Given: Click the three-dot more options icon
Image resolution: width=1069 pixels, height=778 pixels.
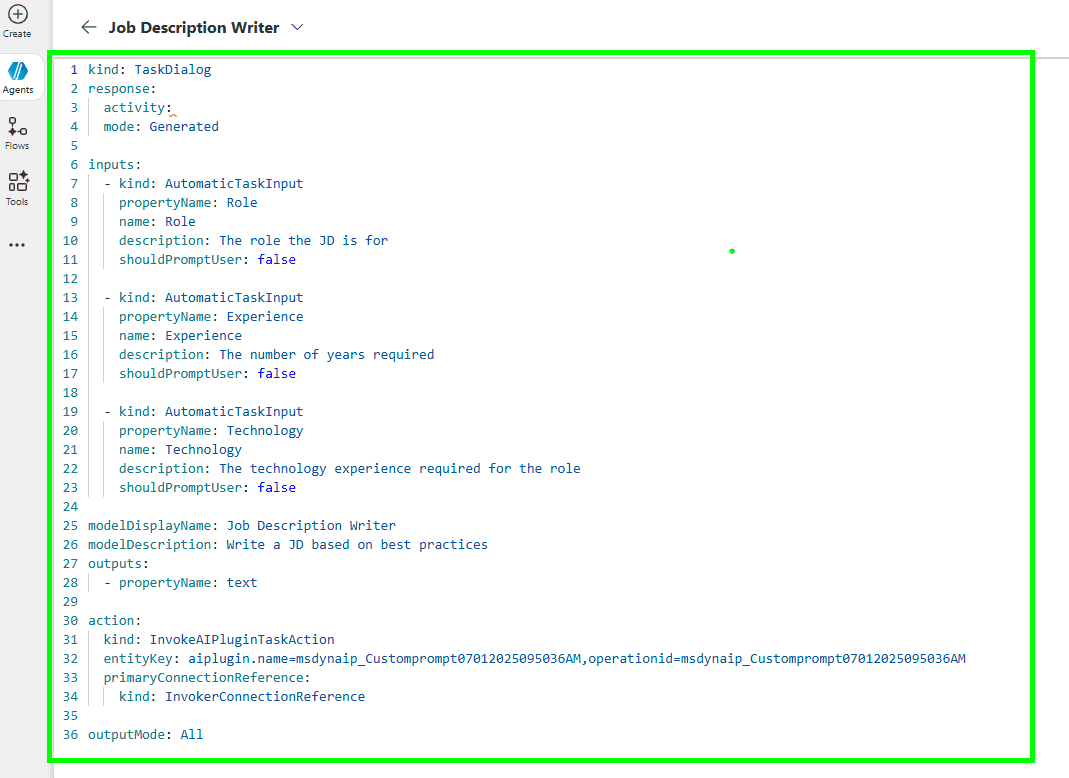Looking at the screenshot, I should (x=17, y=245).
